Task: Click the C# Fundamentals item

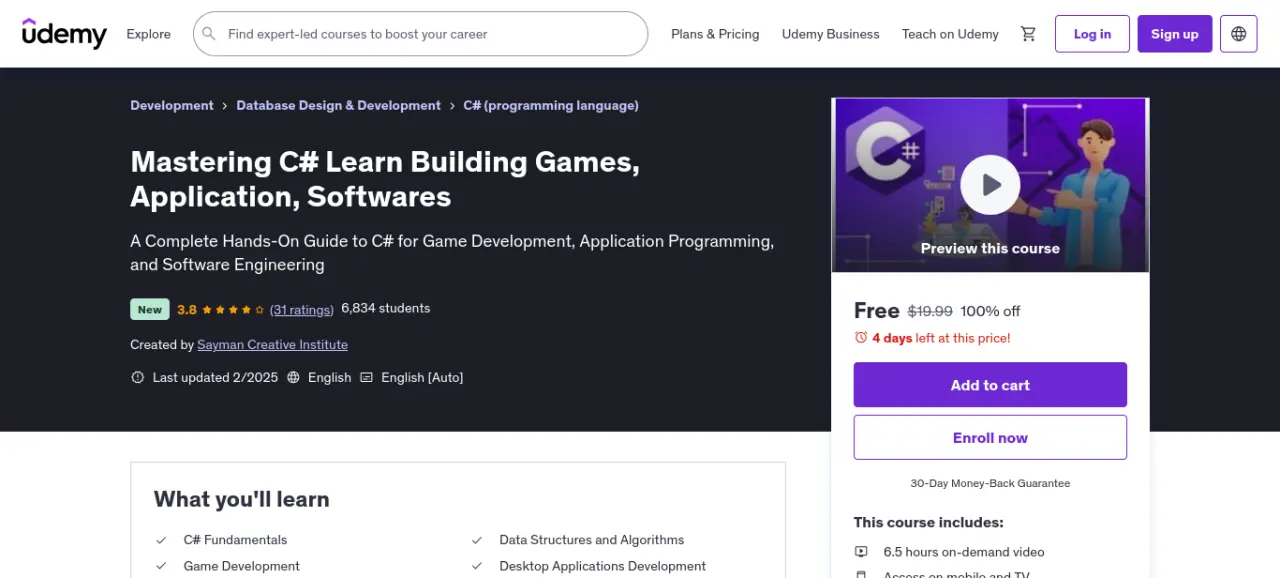Action: [235, 540]
